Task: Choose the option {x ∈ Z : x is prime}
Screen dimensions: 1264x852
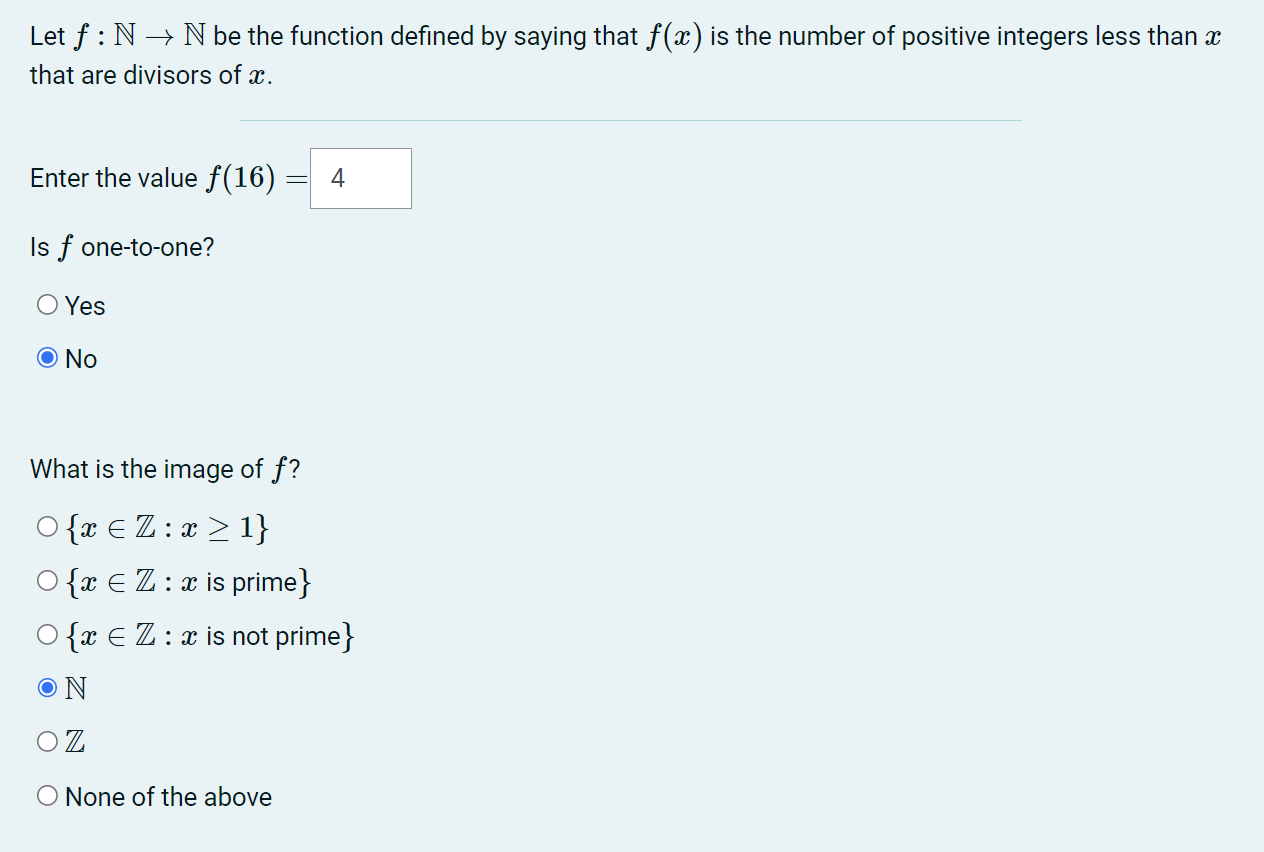Action: [x=46, y=579]
